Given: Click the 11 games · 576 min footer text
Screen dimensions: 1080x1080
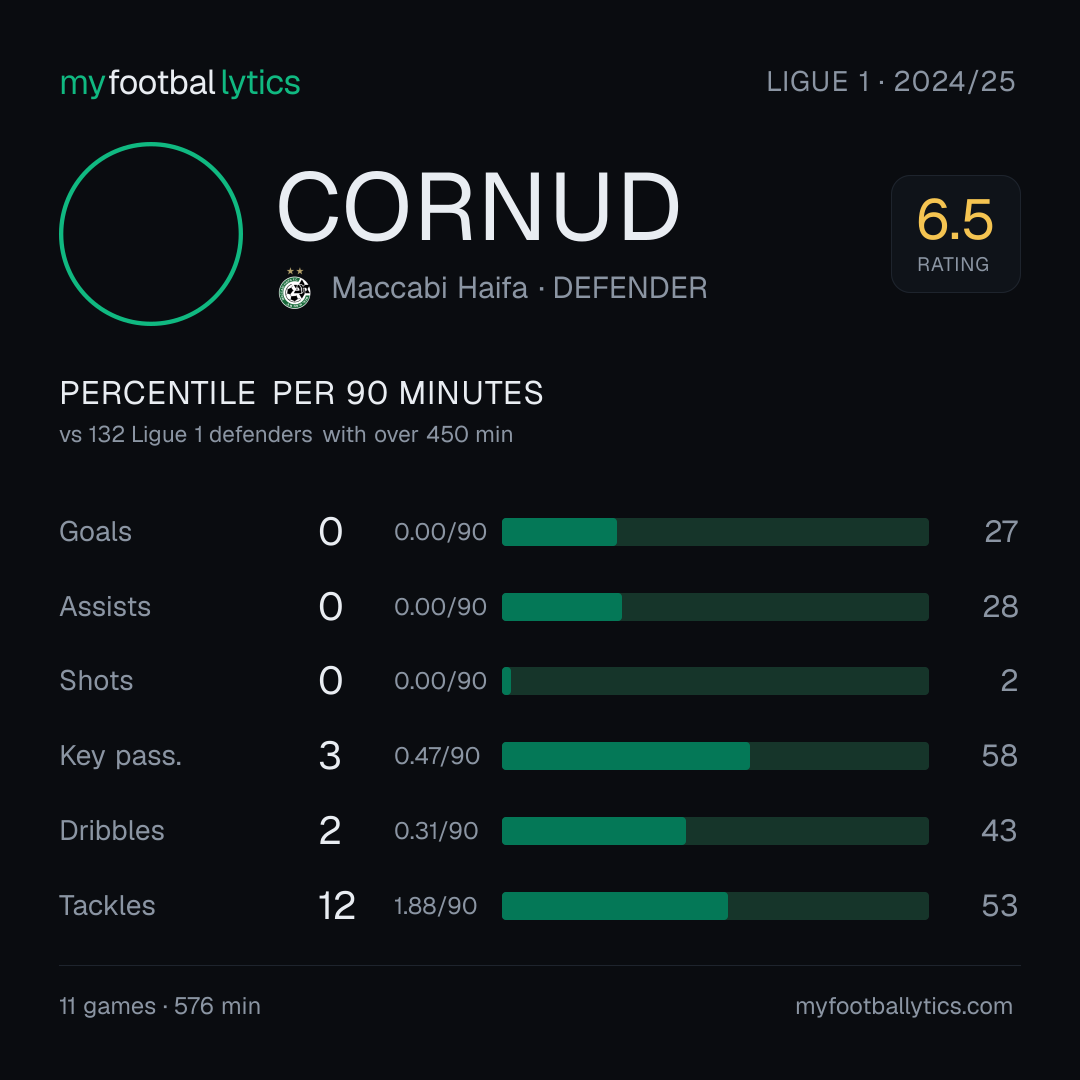Looking at the screenshot, I should 160,1006.
